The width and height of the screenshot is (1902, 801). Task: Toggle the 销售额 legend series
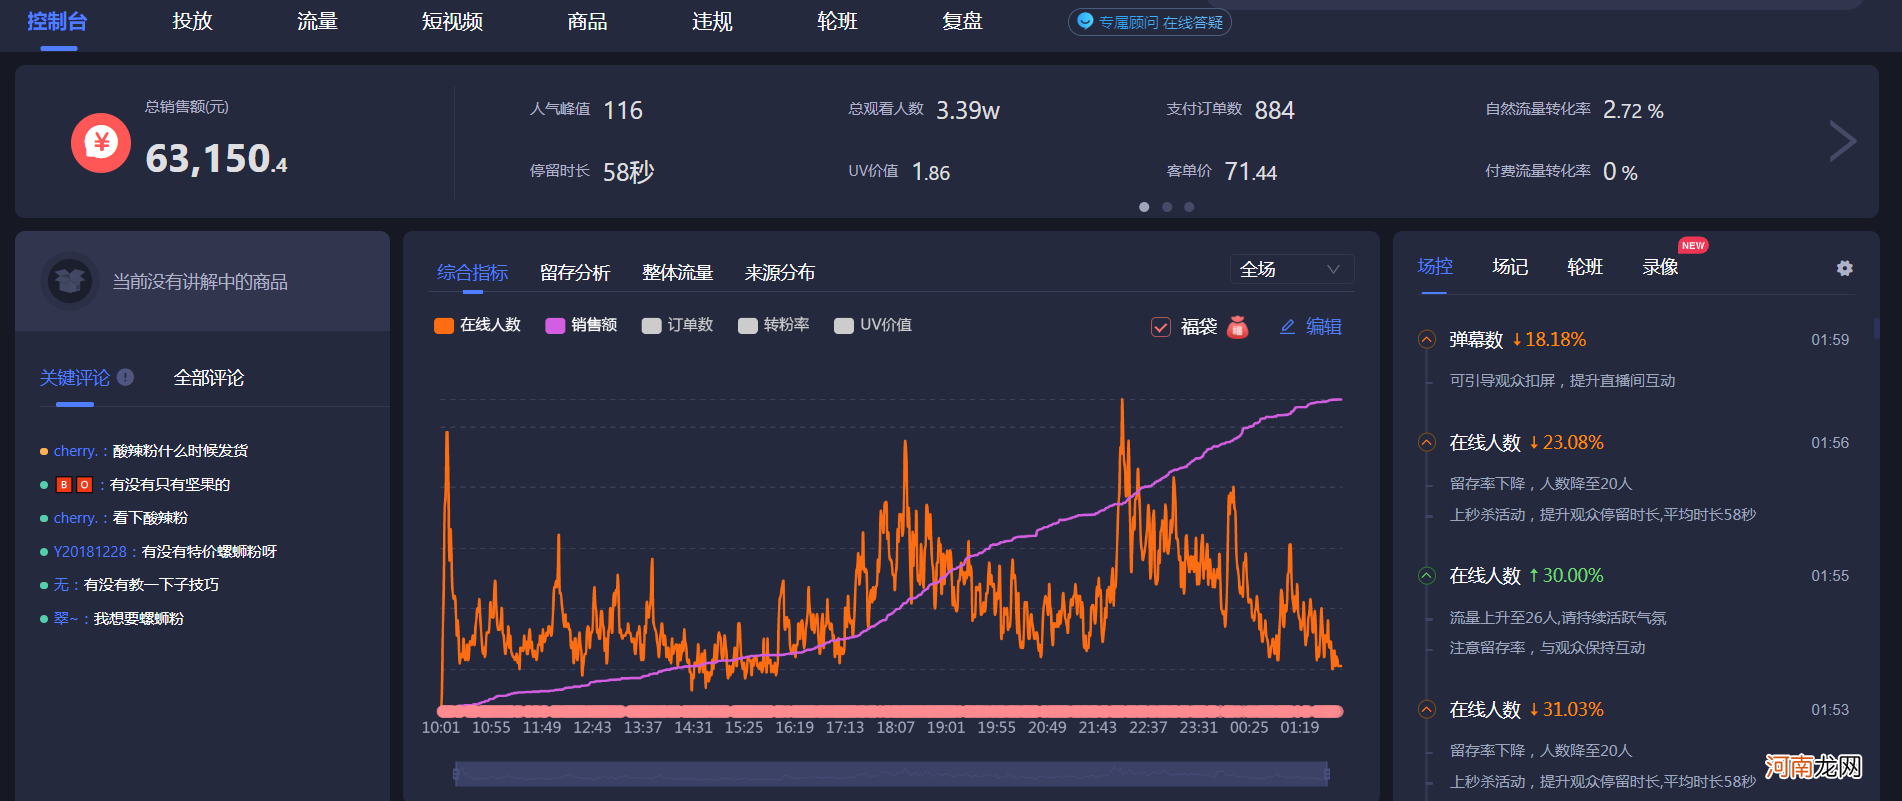click(581, 325)
